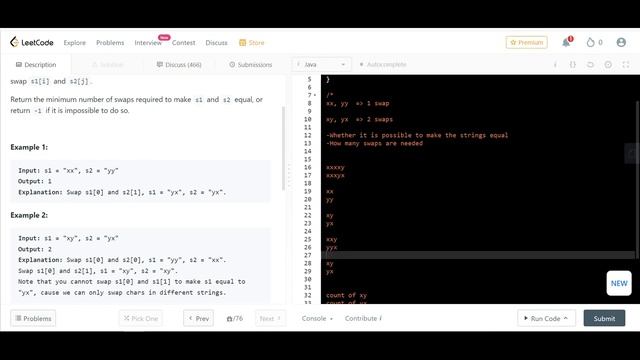Screen dimensions: 640x360
Task: Click the Submit button
Action: pos(604,318)
